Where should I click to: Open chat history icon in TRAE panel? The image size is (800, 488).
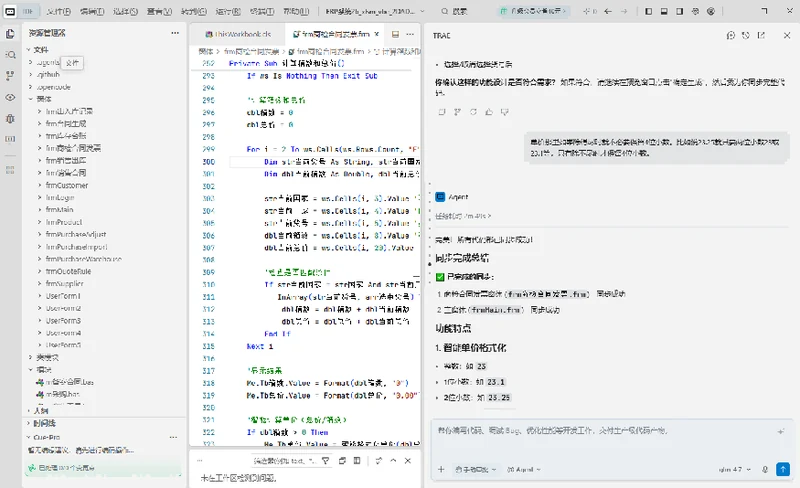coord(746,35)
